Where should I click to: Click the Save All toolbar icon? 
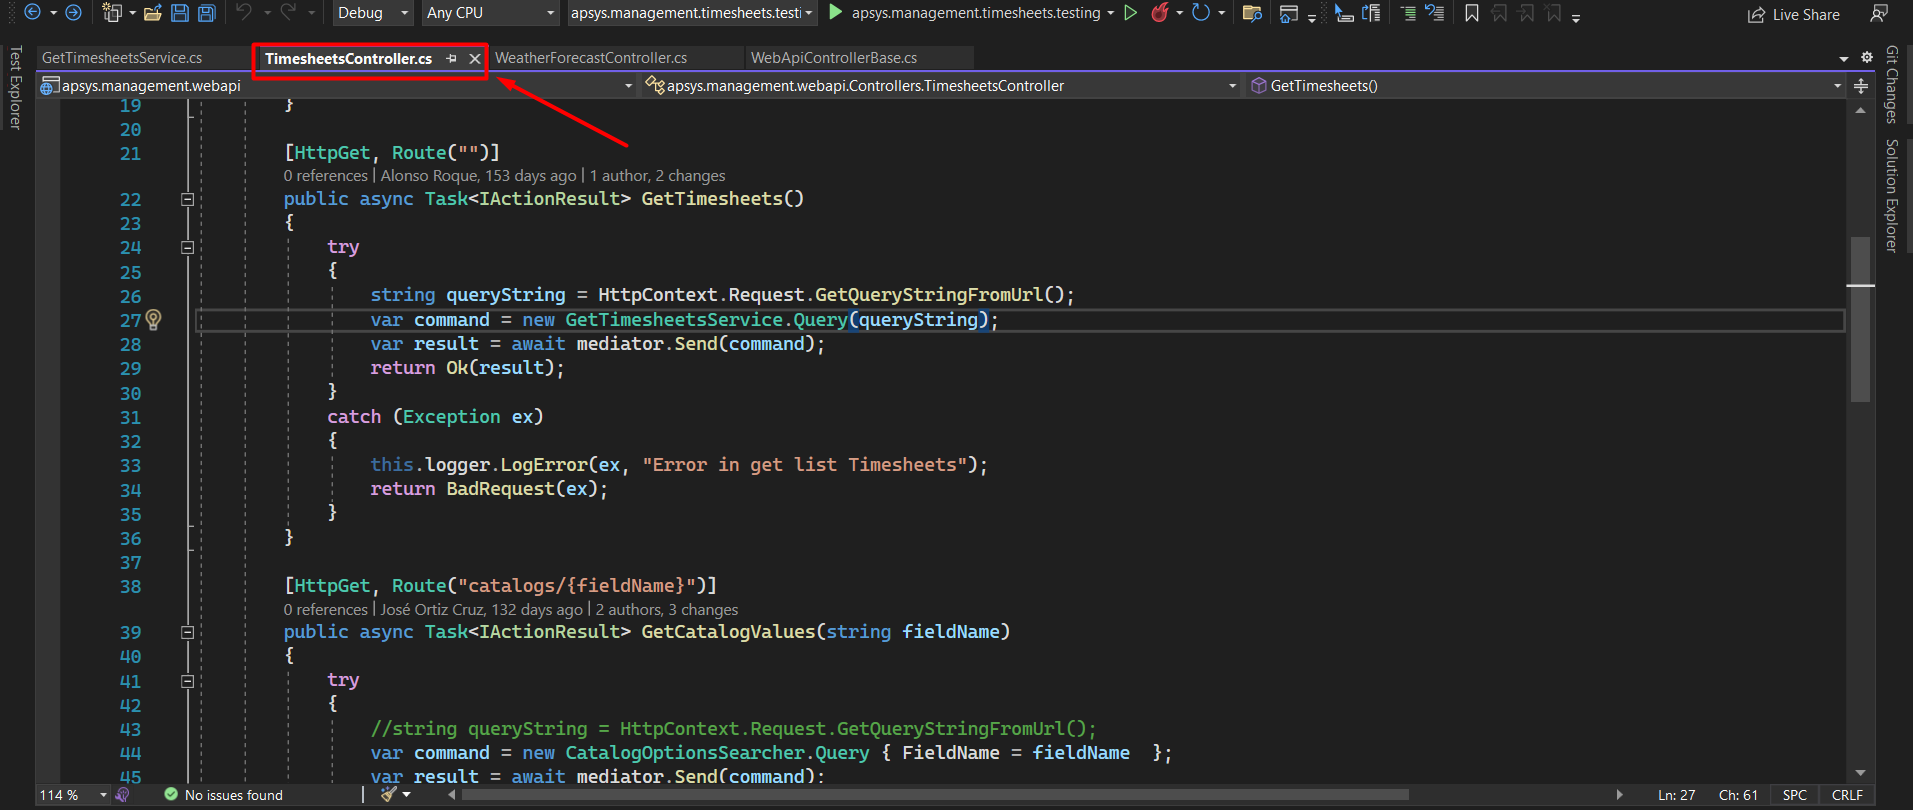pos(207,13)
